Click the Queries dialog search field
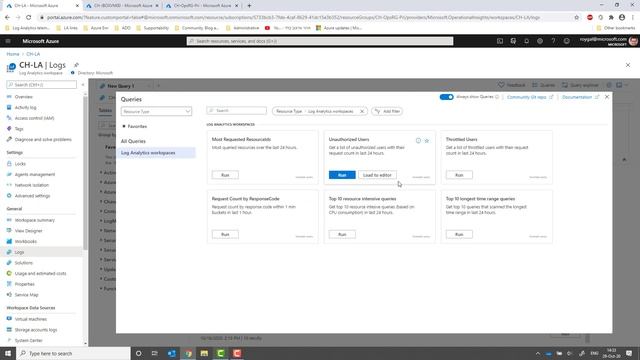This screenshot has width=640, height=360. [237, 111]
